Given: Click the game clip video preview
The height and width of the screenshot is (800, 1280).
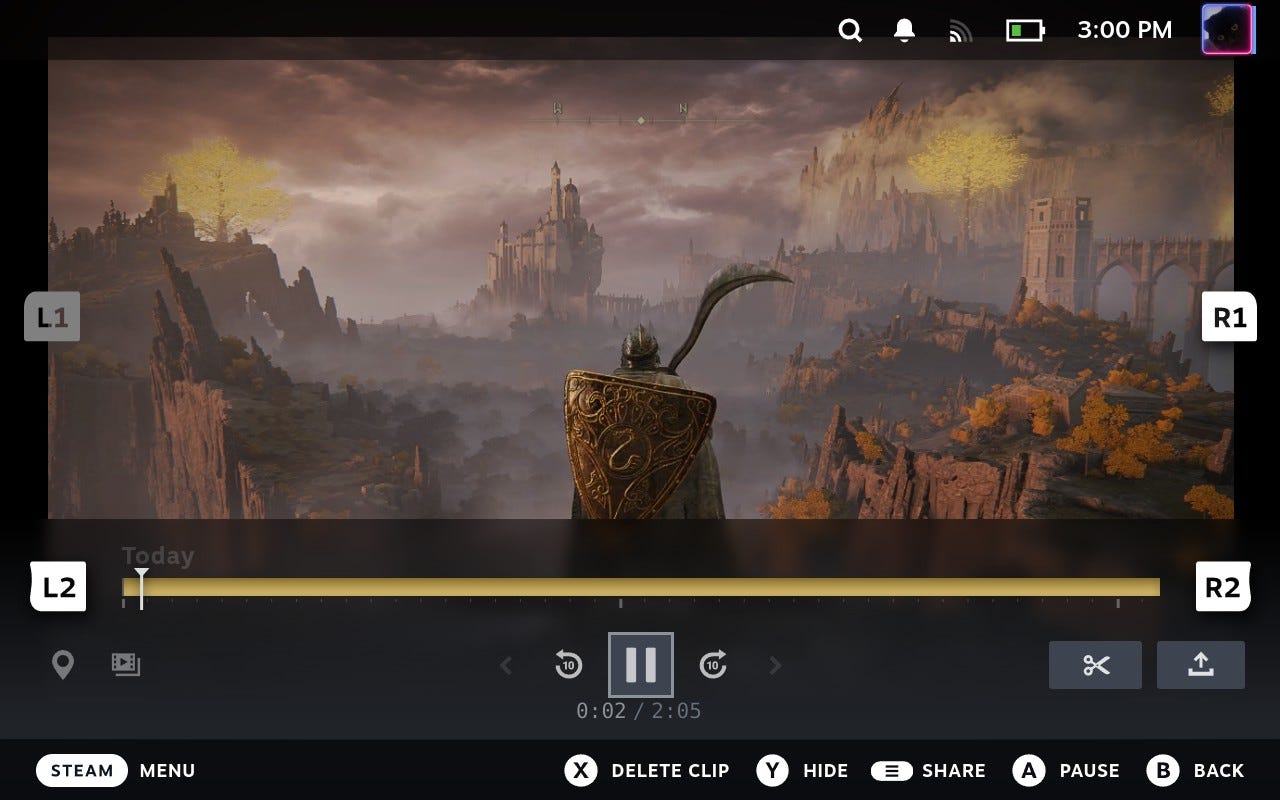Looking at the screenshot, I should [x=641, y=289].
